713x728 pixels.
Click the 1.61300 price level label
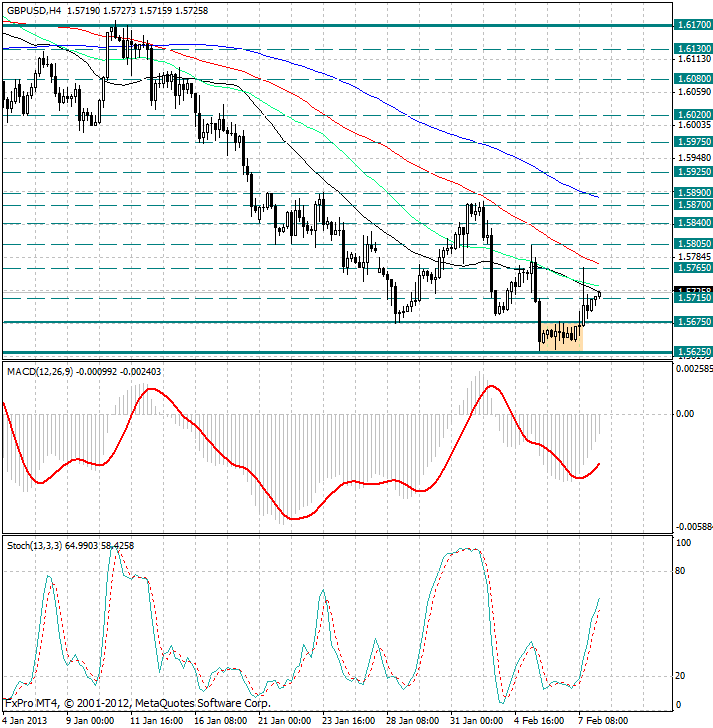pos(694,49)
